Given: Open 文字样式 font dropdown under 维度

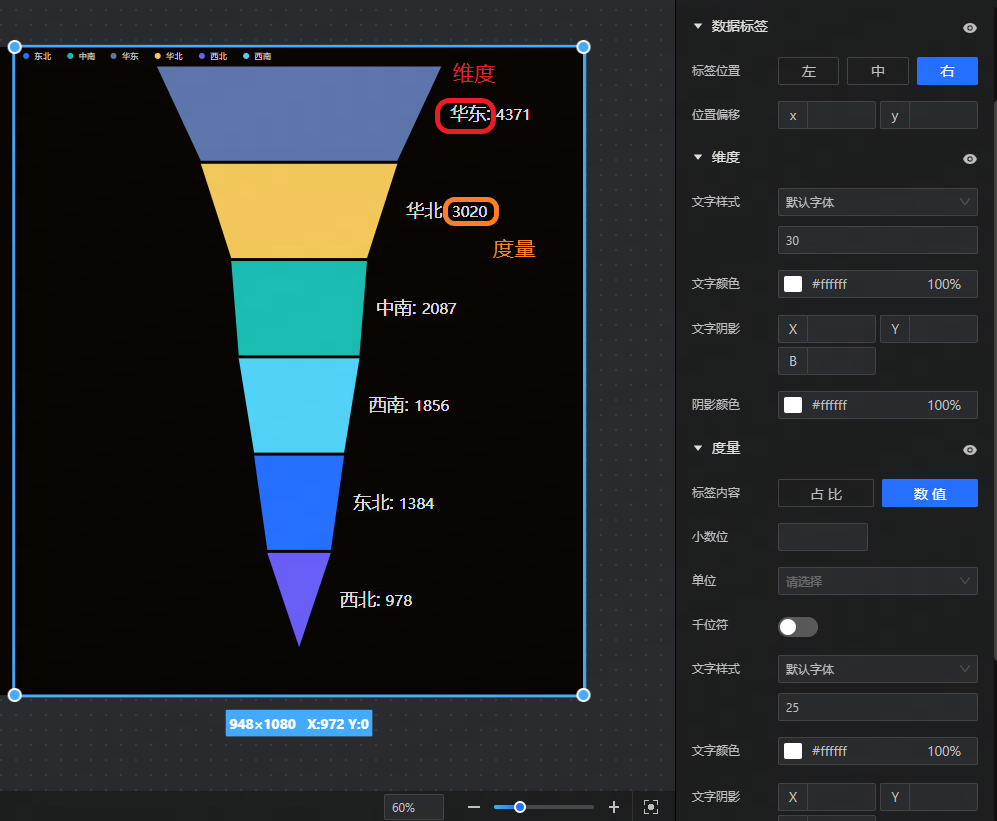Looking at the screenshot, I should pyautogui.click(x=877, y=202).
